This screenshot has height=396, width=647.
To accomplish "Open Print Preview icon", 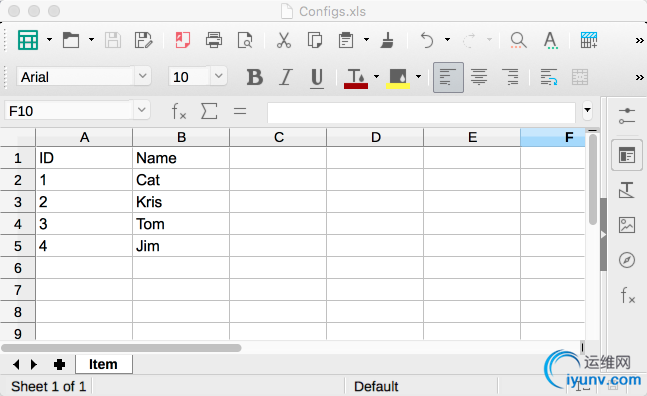I will tap(245, 40).
